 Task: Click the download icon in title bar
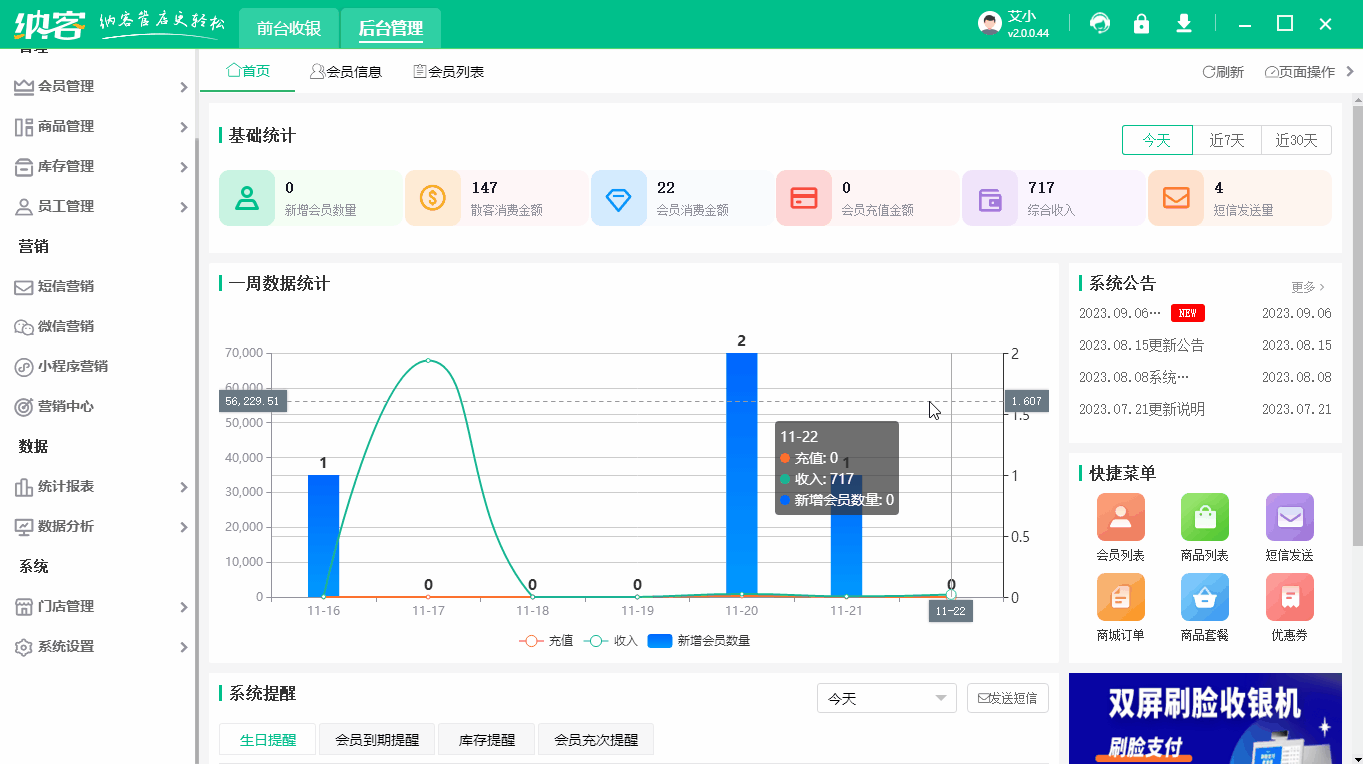click(x=1183, y=23)
